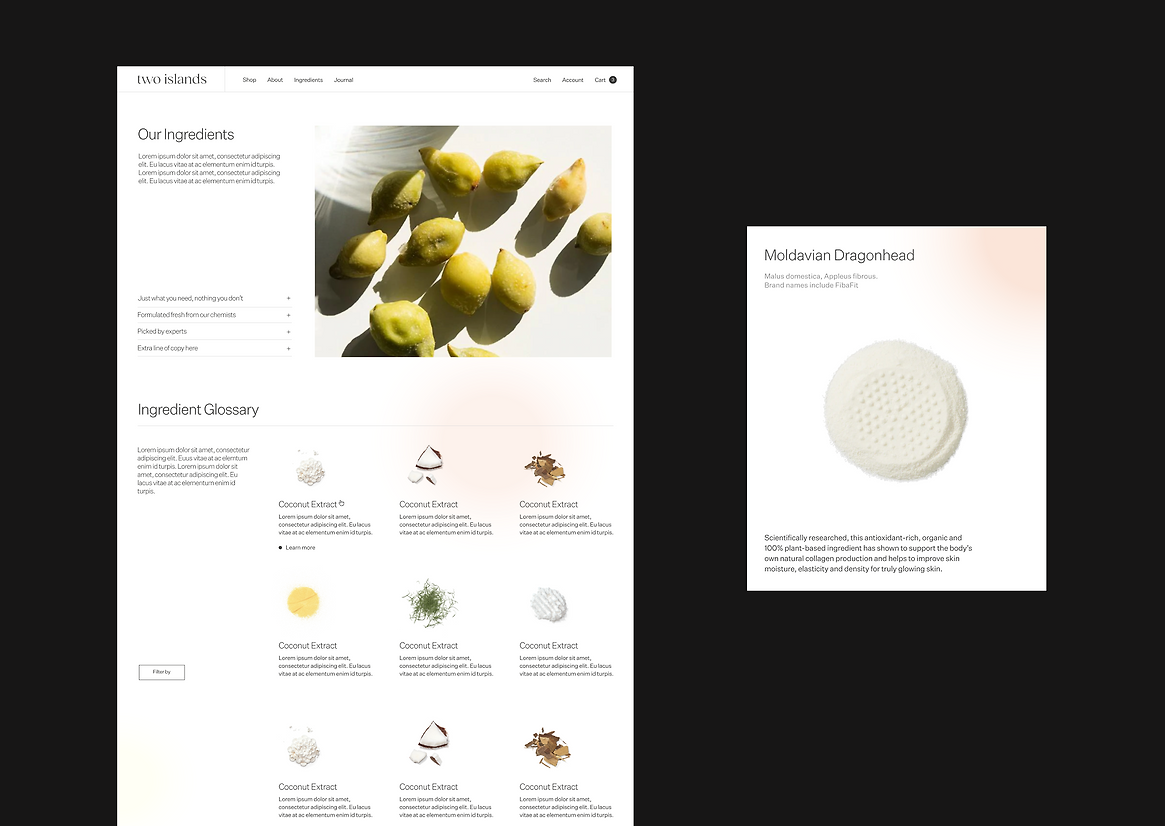Click the two islands logo
Viewport: 1165px width, 826px height.
click(172, 79)
